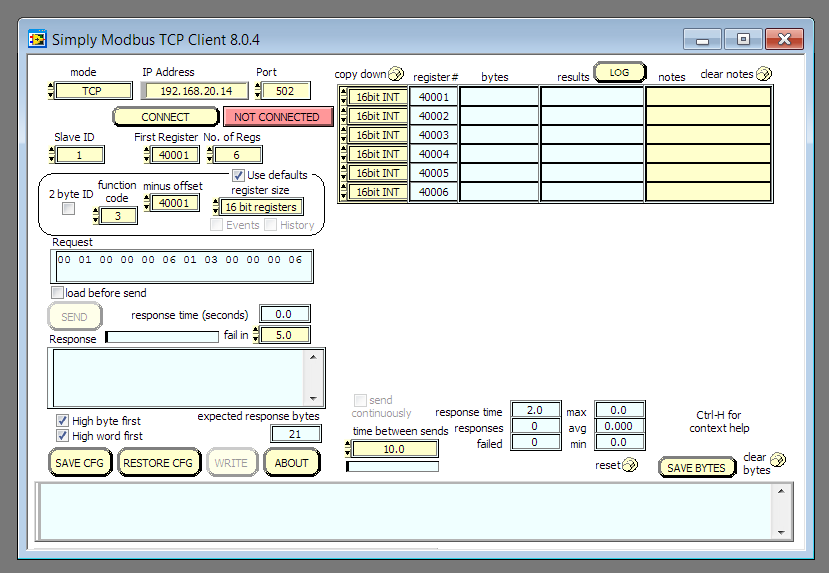The height and width of the screenshot is (573, 829).
Task: Click the max 0.0 value
Action: point(619,410)
